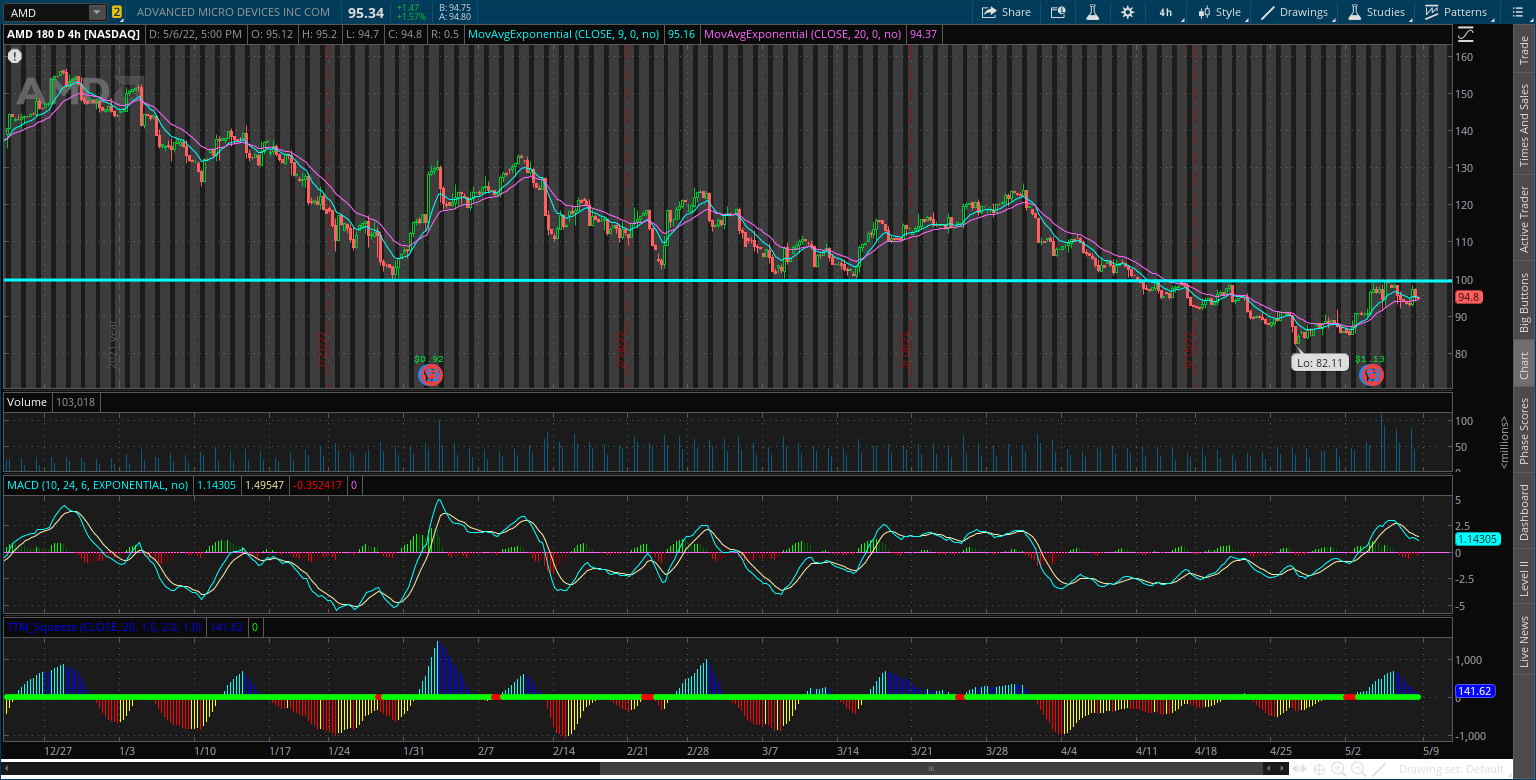The width and height of the screenshot is (1536, 780).
Task: Open the Active Trader side tab
Action: [1523, 219]
